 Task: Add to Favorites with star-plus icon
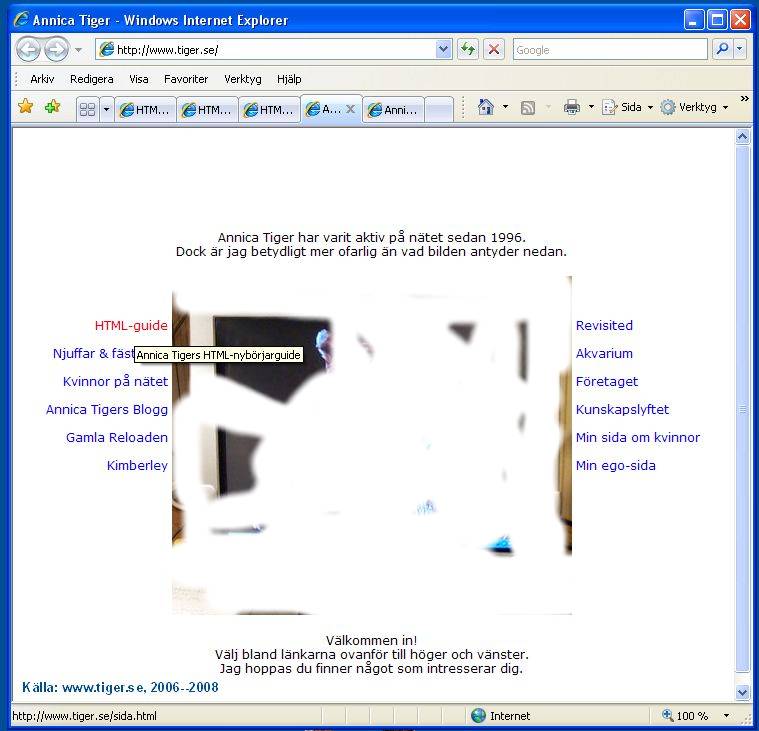pyautogui.click(x=52, y=107)
